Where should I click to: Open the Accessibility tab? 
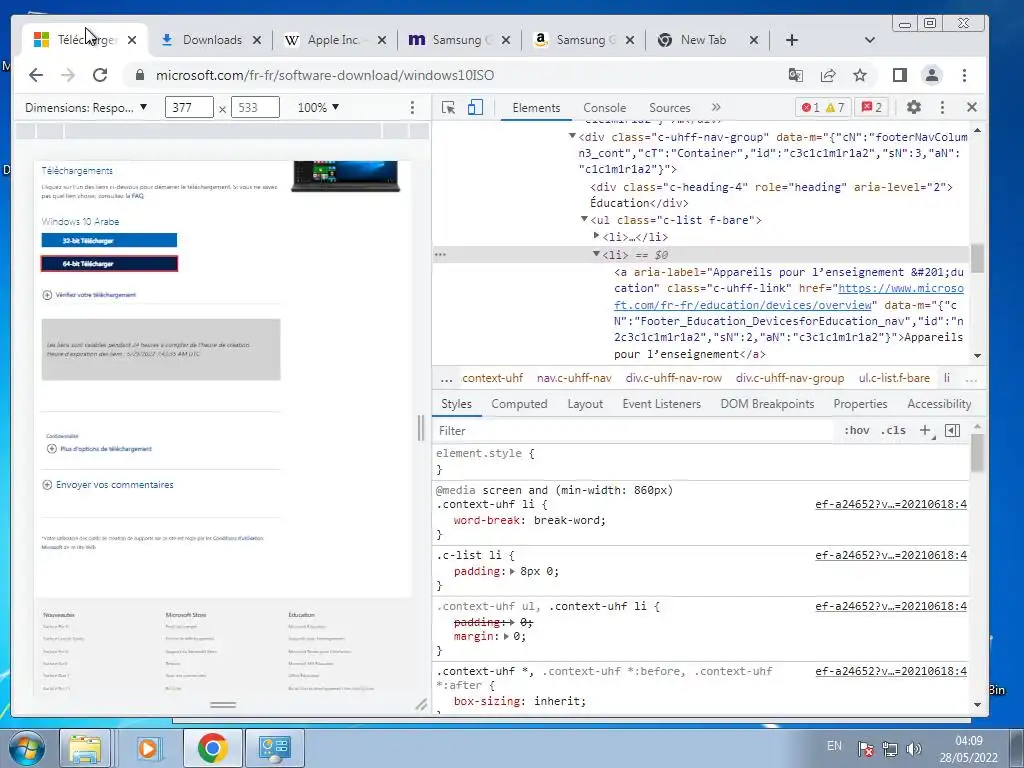(939, 404)
